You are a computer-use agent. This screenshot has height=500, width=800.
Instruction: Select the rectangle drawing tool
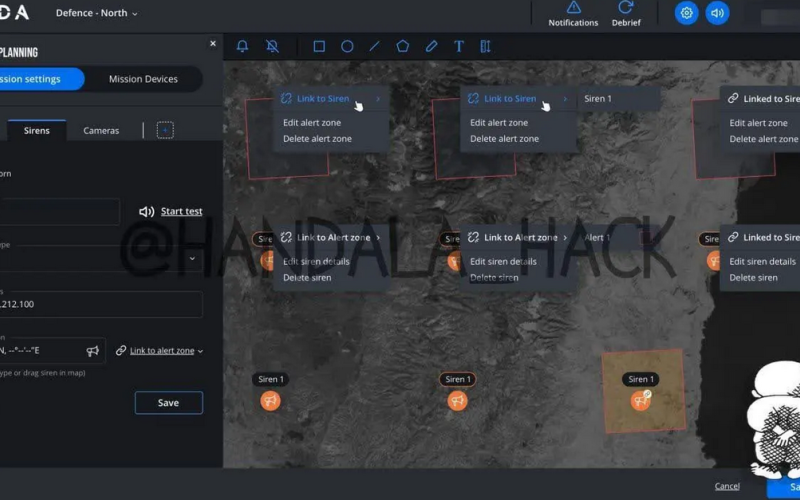(x=319, y=46)
